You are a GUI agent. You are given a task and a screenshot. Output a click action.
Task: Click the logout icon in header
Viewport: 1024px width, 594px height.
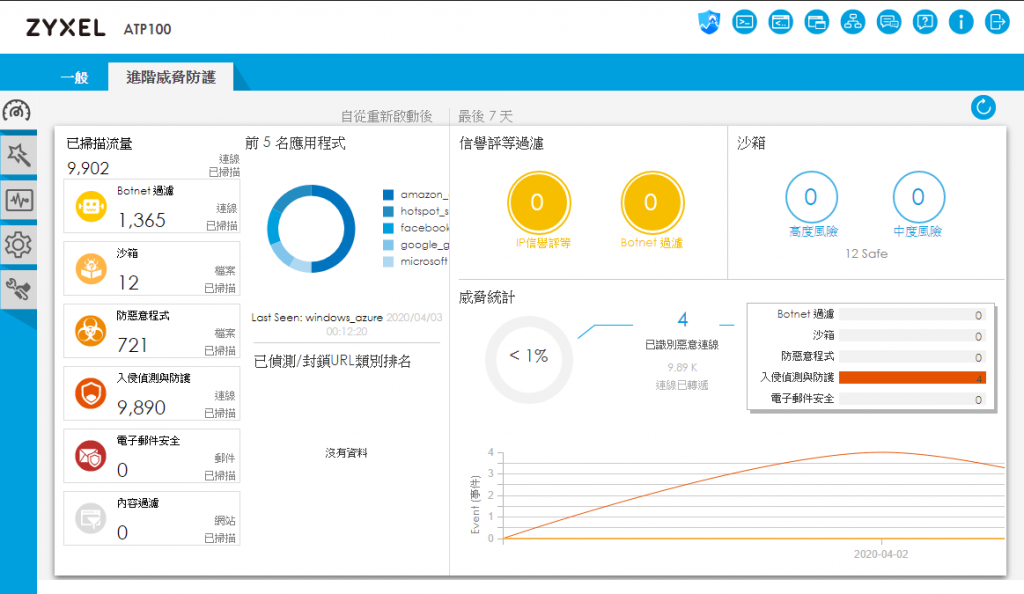pyautogui.click(x=997, y=22)
